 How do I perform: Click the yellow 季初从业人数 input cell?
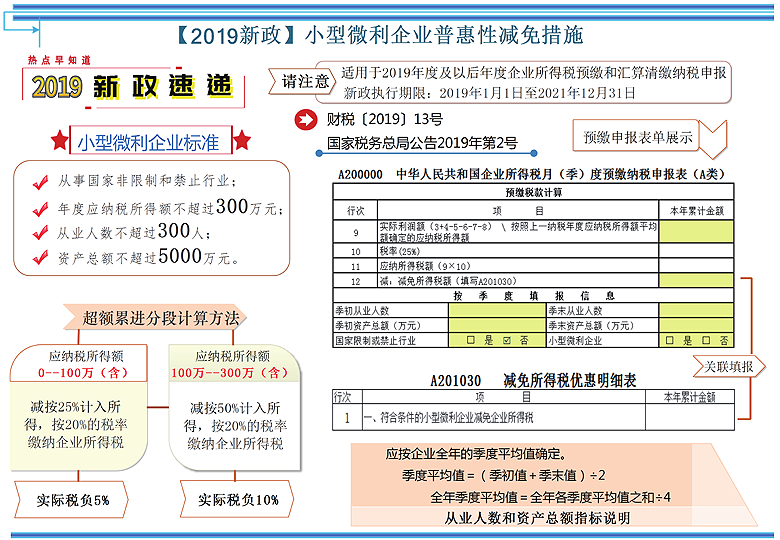click(496, 311)
